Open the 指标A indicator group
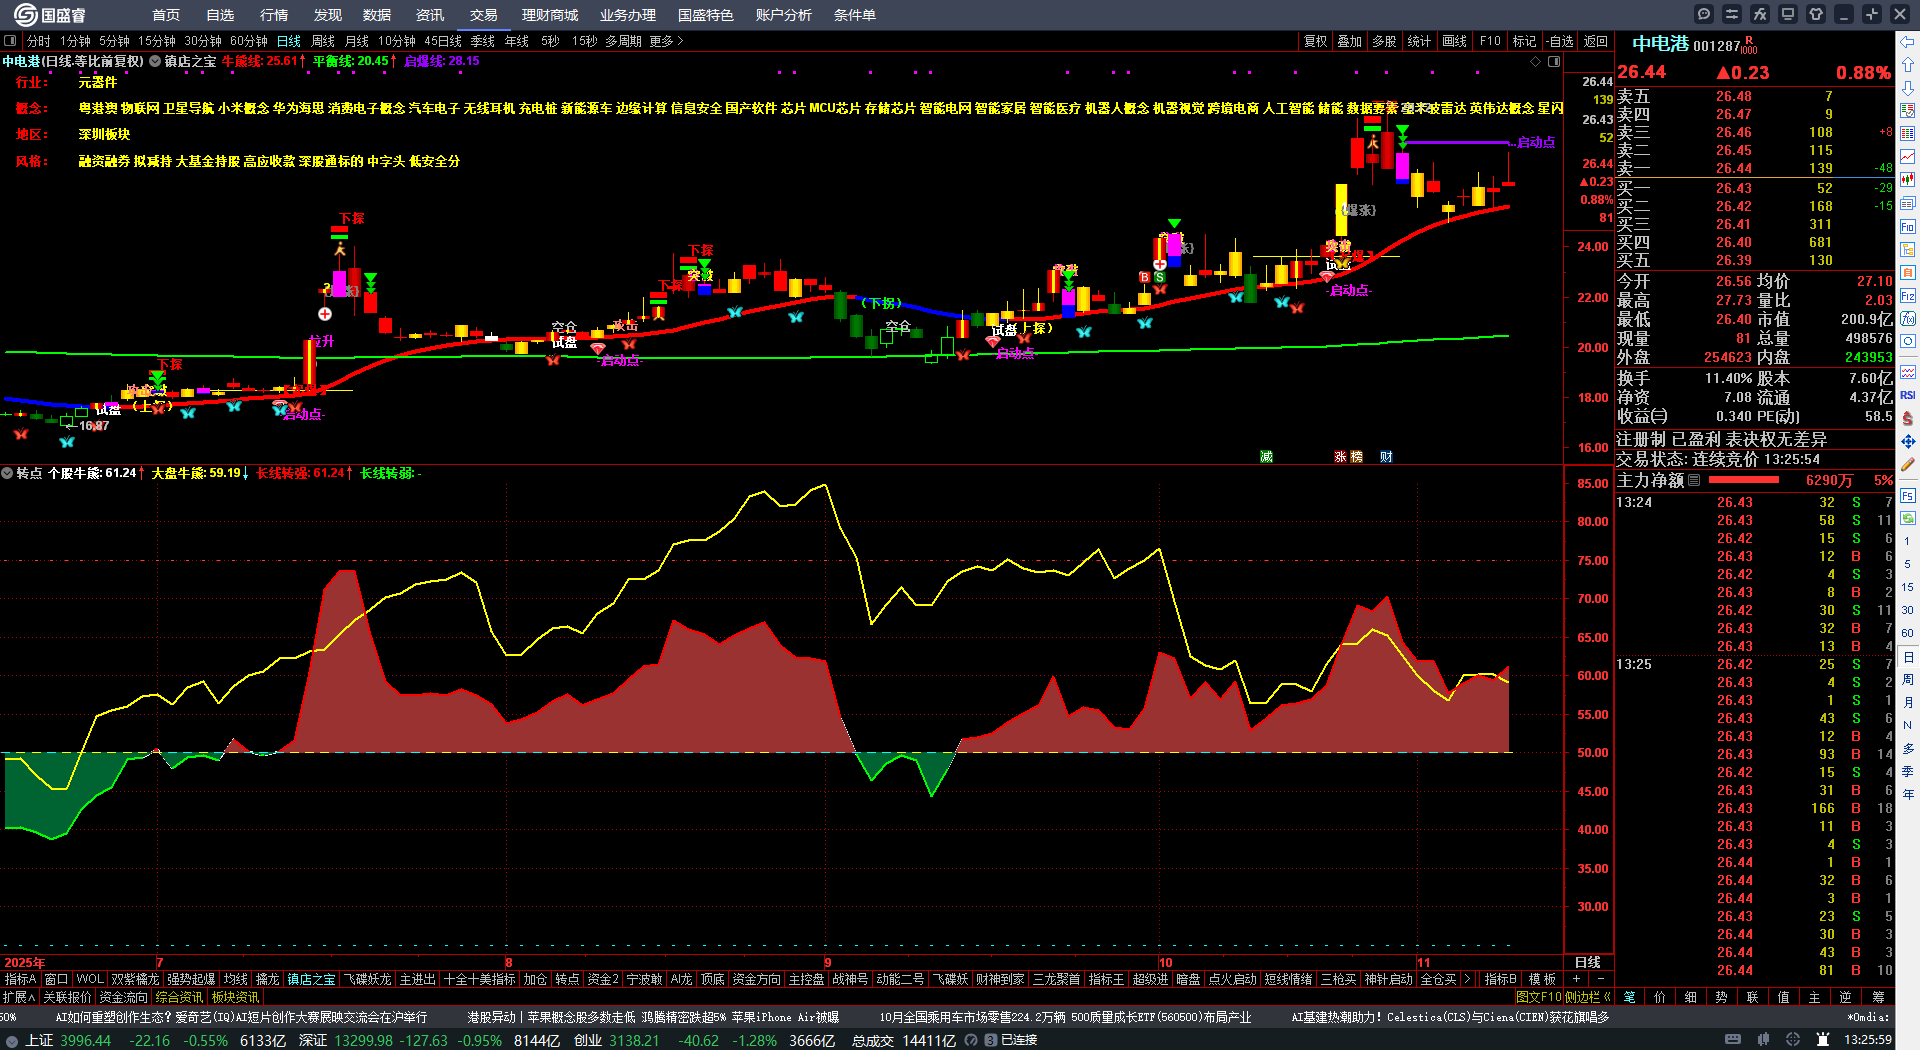The width and height of the screenshot is (1920, 1050). pos(20,979)
